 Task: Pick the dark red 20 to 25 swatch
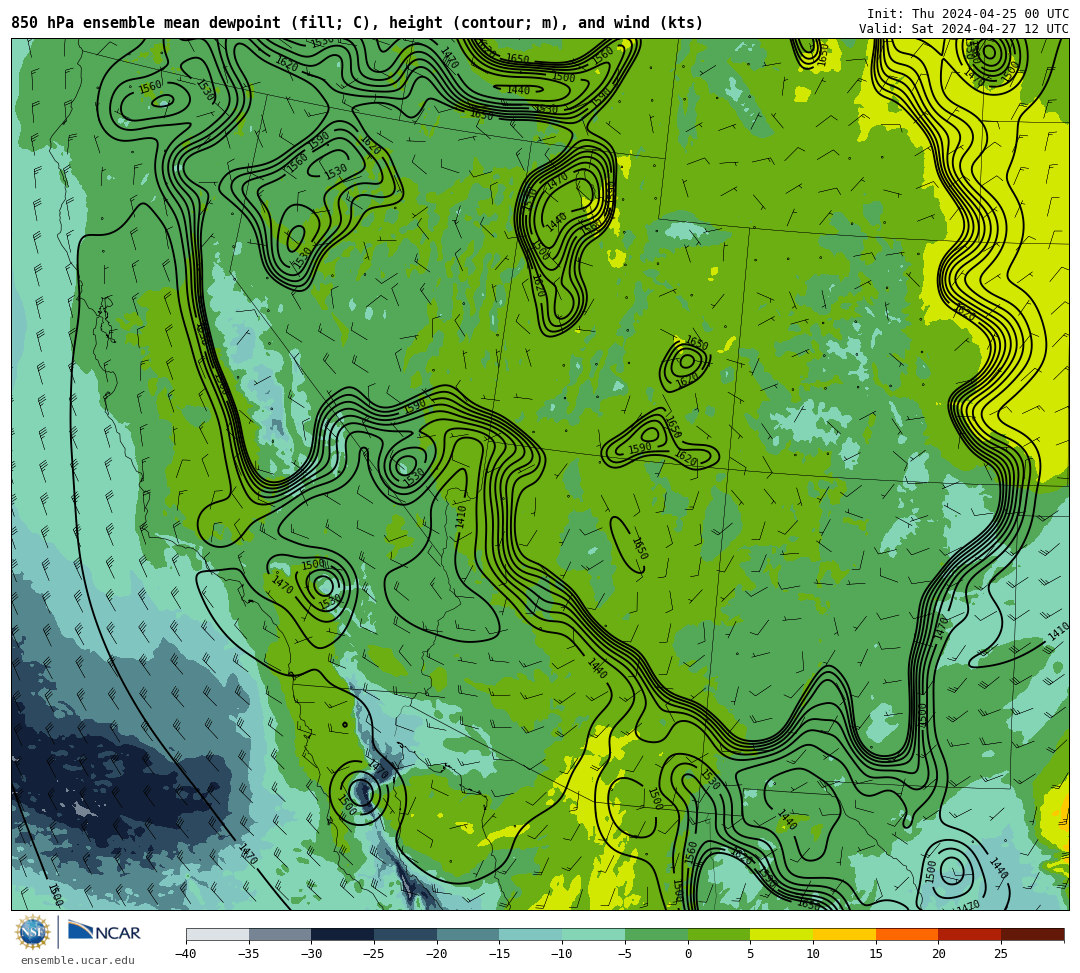tap(970, 934)
